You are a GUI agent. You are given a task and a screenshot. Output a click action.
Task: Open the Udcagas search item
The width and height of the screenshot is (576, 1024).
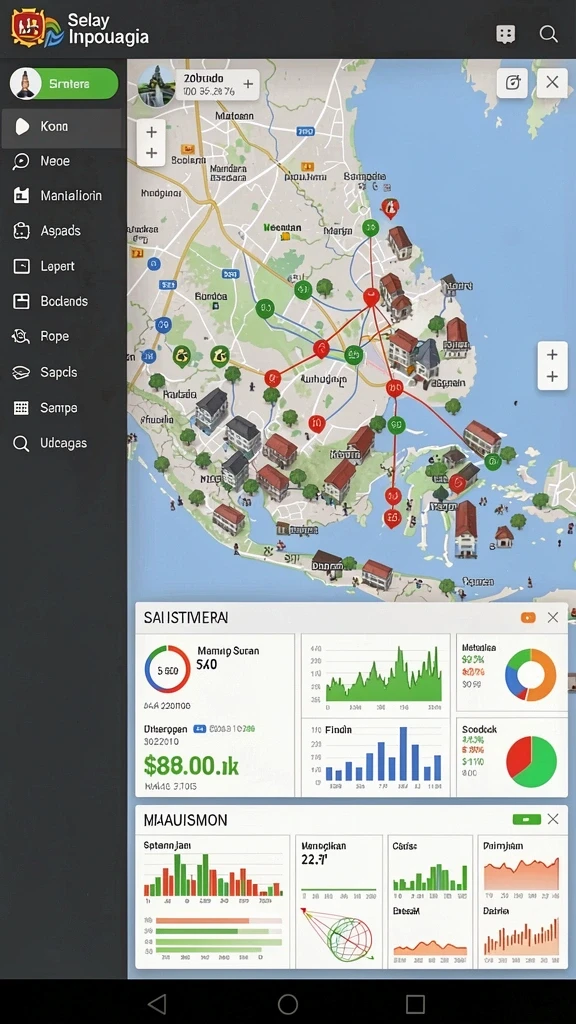point(62,443)
